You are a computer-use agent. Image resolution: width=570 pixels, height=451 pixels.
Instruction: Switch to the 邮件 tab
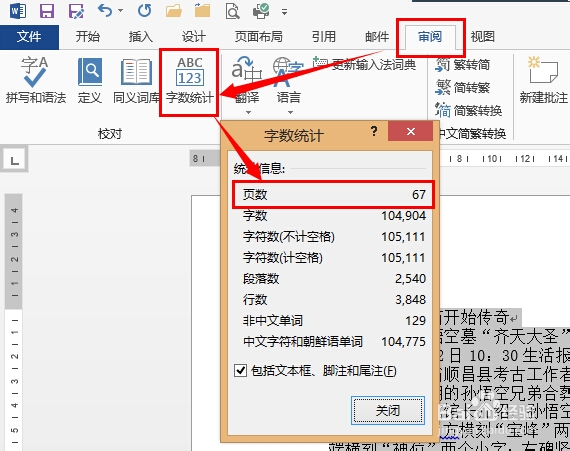point(377,37)
